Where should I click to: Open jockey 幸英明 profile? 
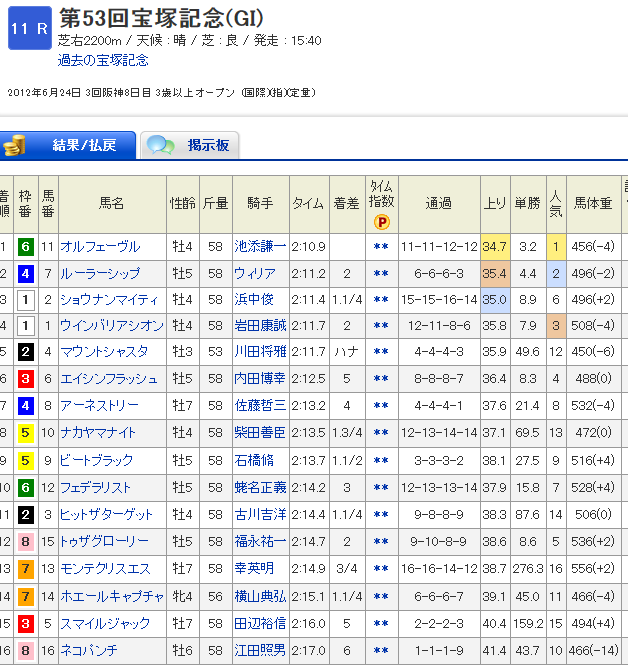tap(254, 568)
